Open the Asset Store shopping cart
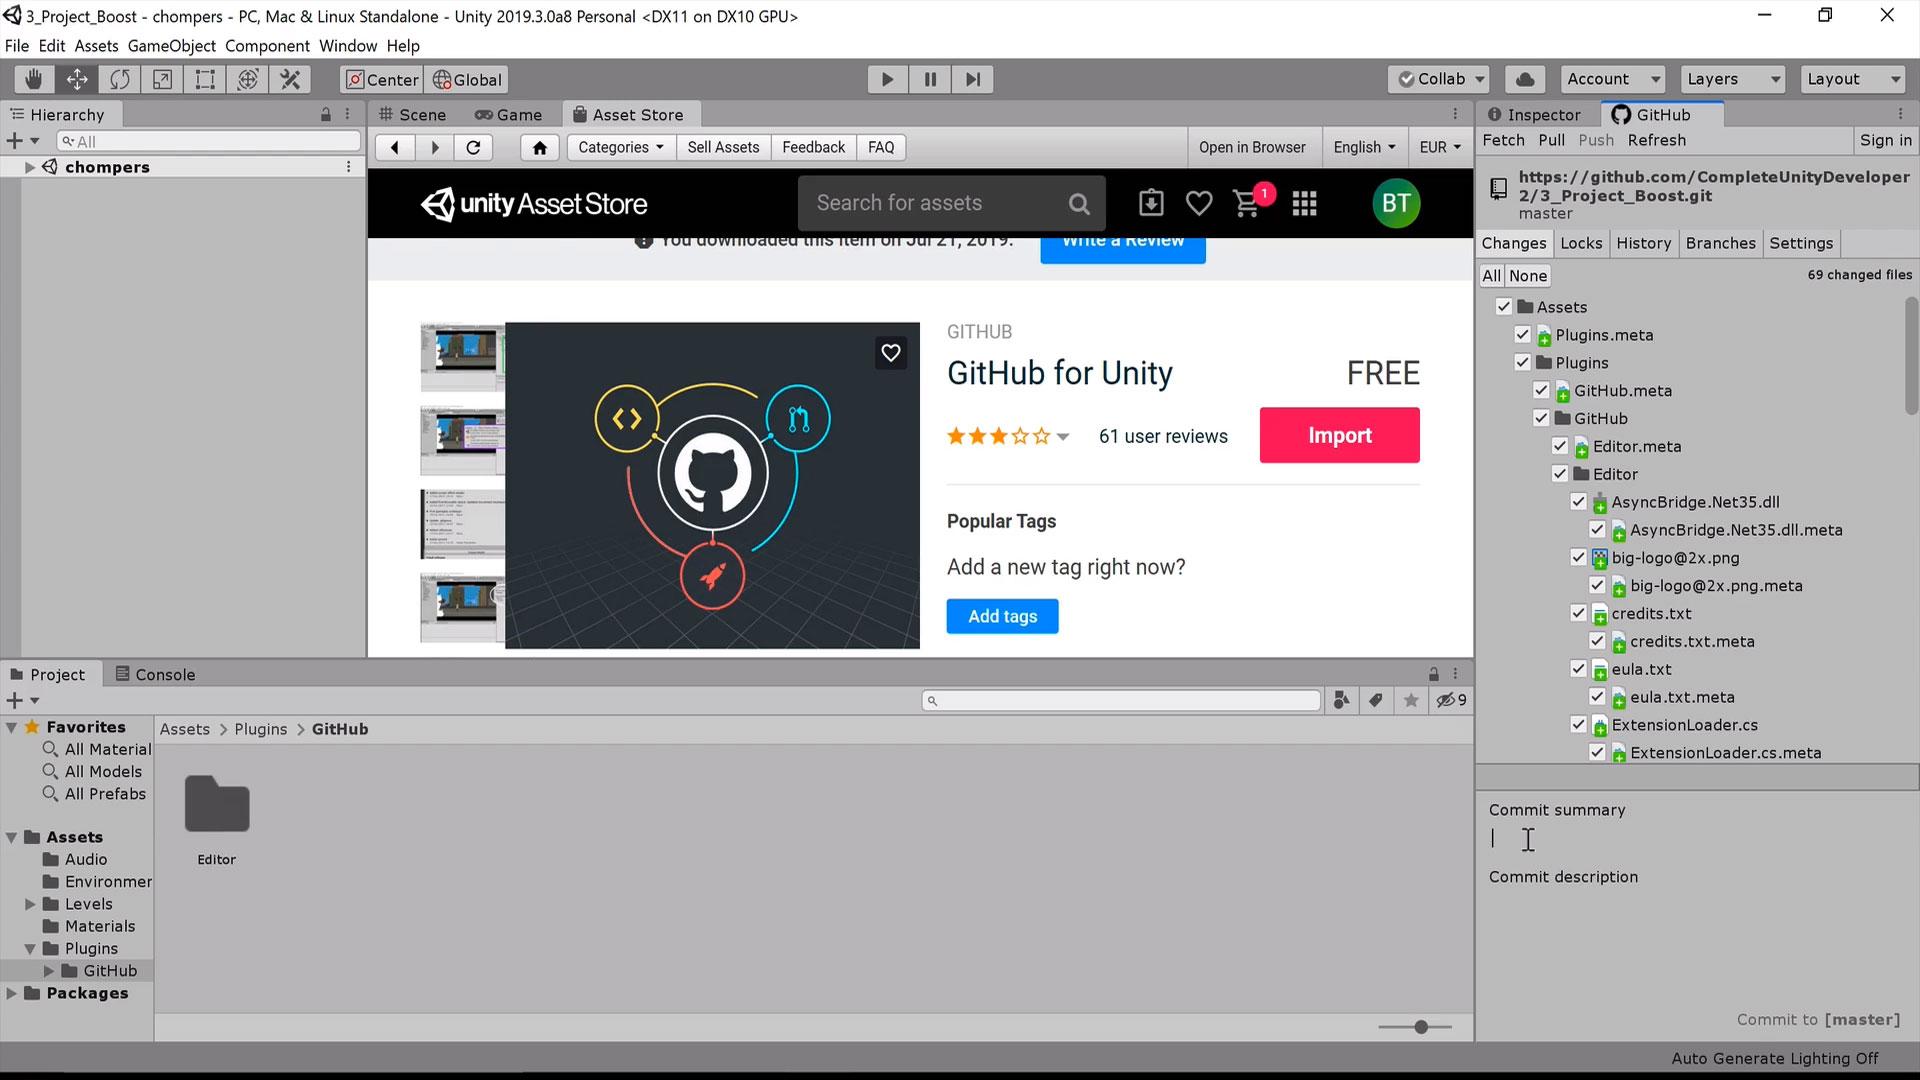 pyautogui.click(x=1247, y=204)
